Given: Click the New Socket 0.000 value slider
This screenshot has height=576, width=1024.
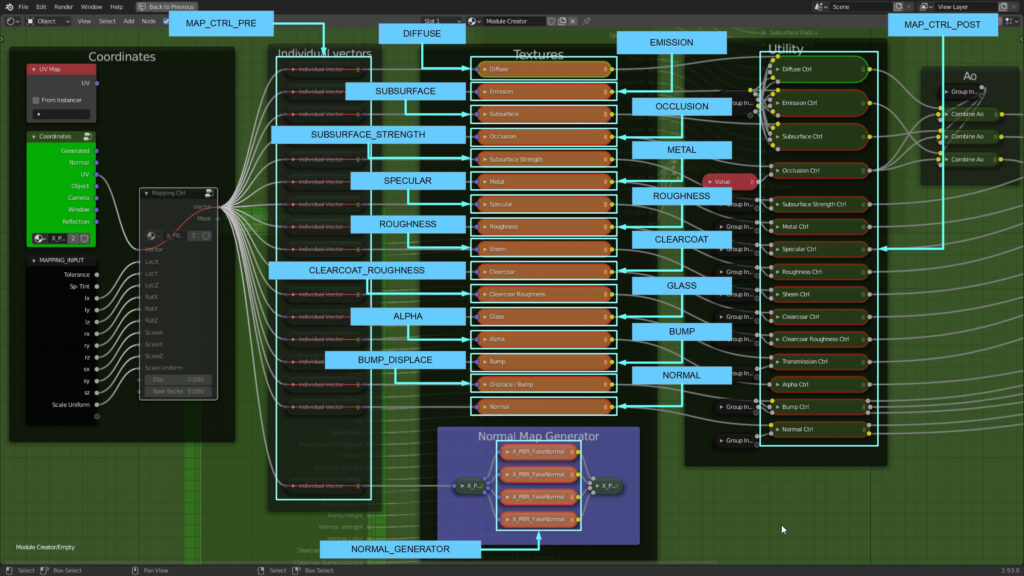Looking at the screenshot, I should click(x=178, y=391).
